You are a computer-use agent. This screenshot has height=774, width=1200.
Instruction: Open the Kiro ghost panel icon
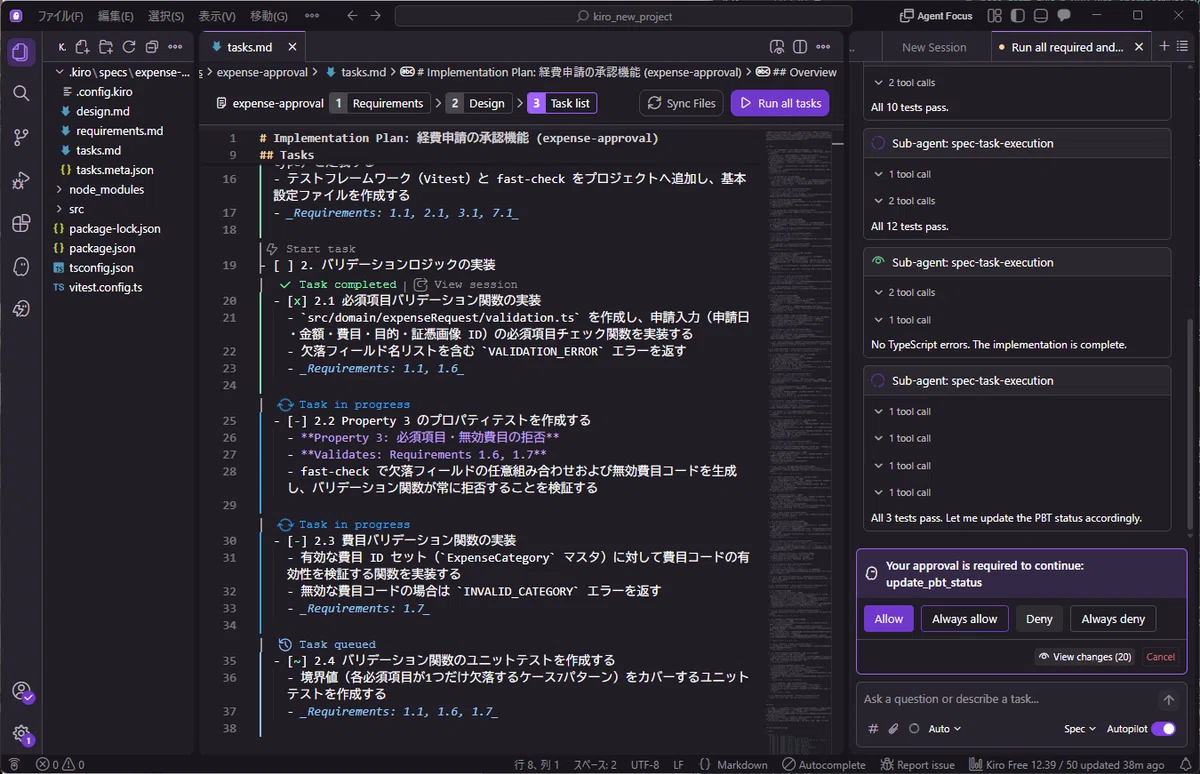point(21,267)
